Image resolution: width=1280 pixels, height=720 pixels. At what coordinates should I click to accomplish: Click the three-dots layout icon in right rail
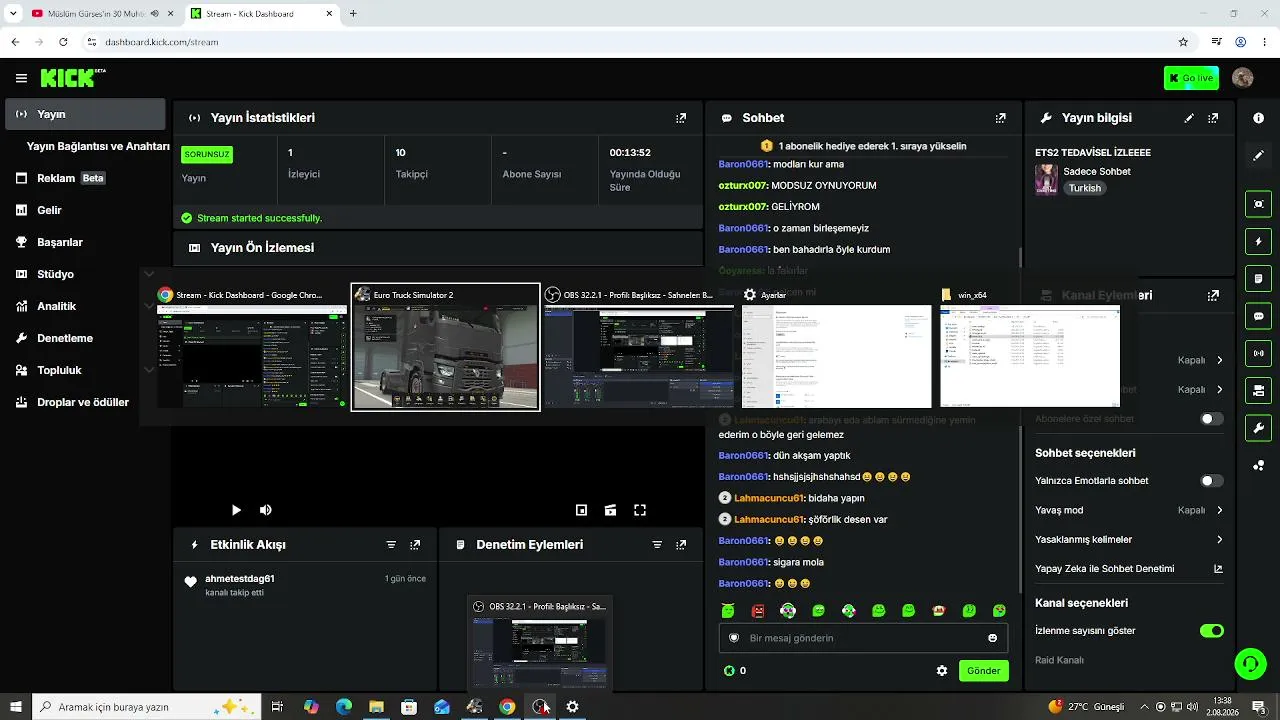coord(1258,465)
